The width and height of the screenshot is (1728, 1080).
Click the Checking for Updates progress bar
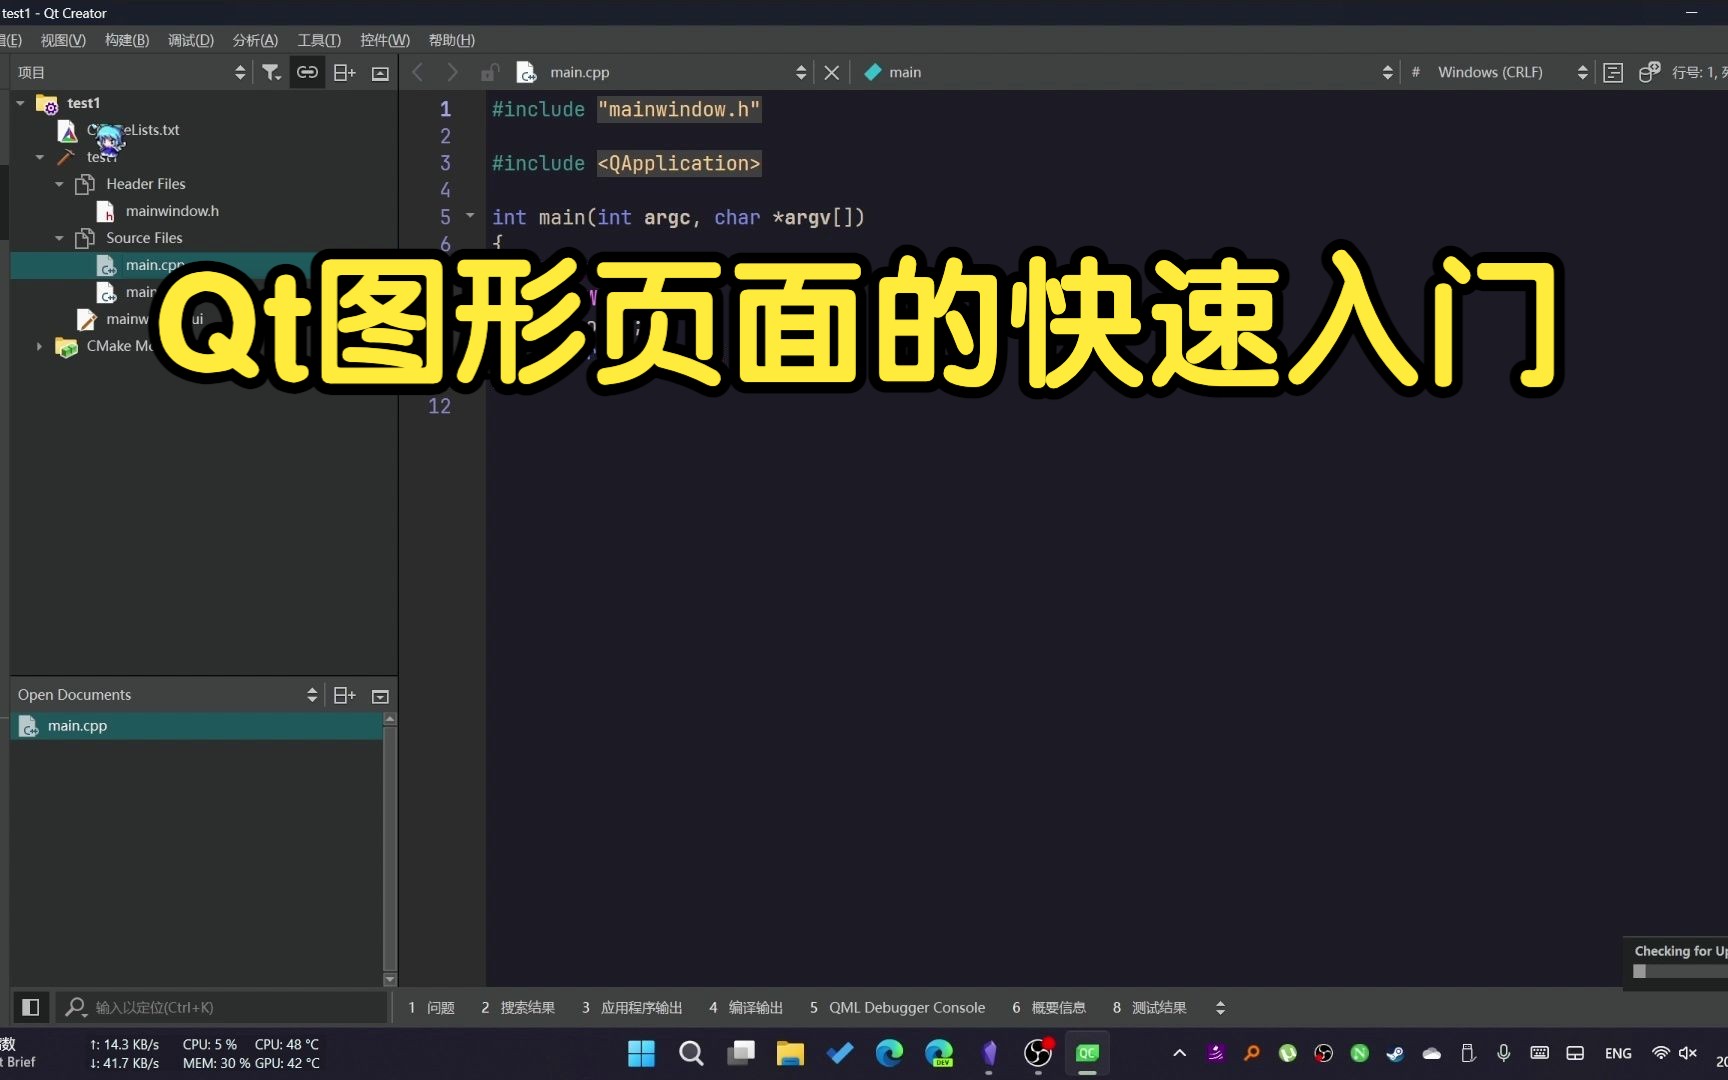click(1680, 971)
